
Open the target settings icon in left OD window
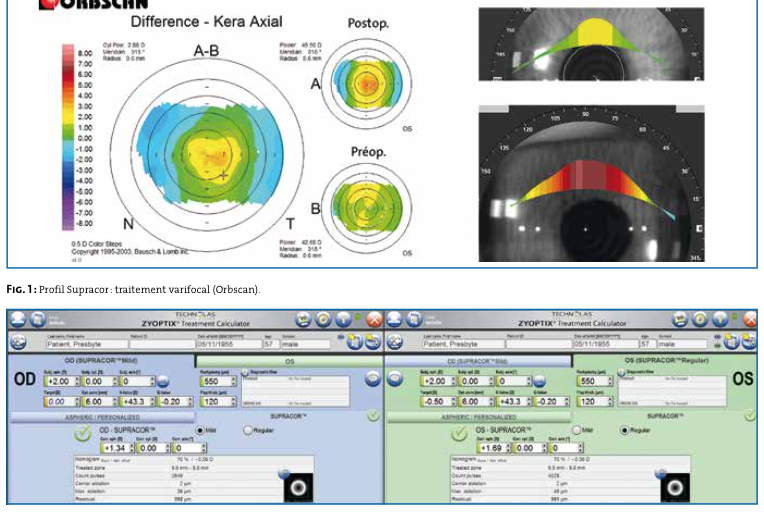(323, 320)
